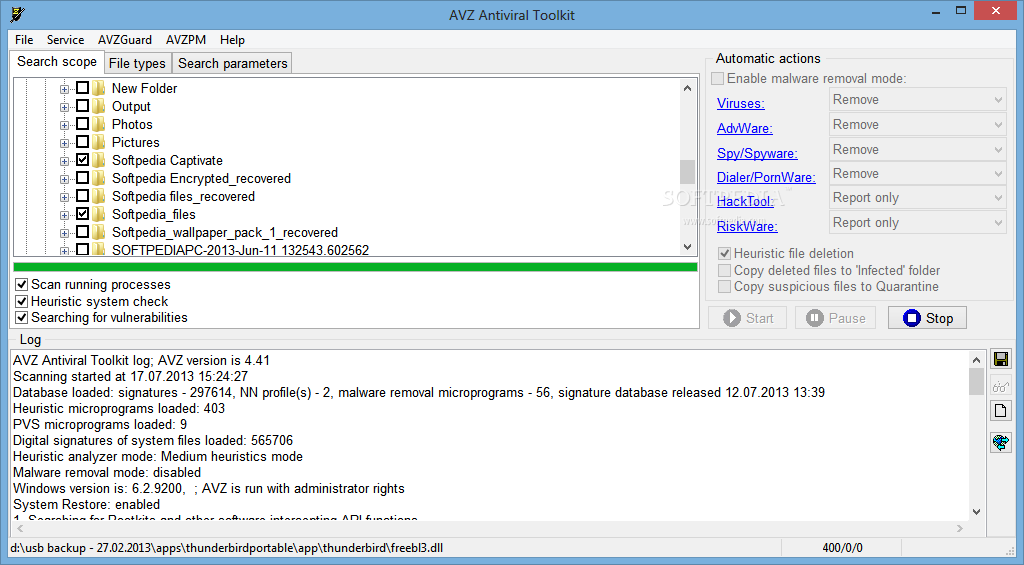The width and height of the screenshot is (1024, 565).
Task: Toggle Scan running processes checkbox
Action: pyautogui.click(x=22, y=285)
